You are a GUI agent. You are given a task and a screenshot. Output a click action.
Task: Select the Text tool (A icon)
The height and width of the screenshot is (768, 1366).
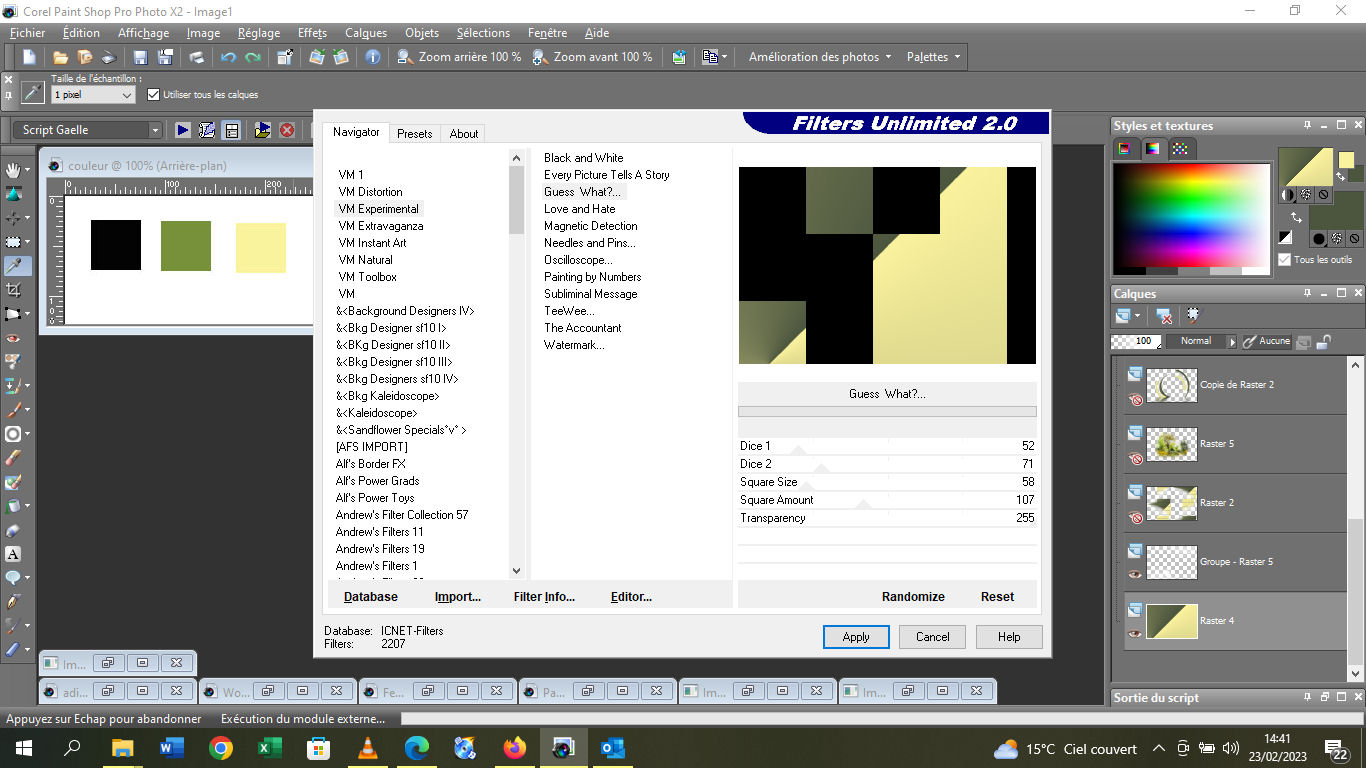13,554
